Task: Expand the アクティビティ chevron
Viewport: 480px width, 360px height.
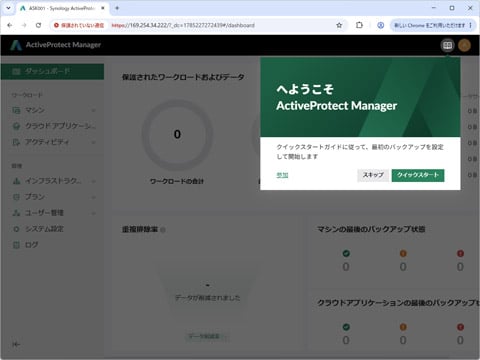Action: (x=94, y=142)
